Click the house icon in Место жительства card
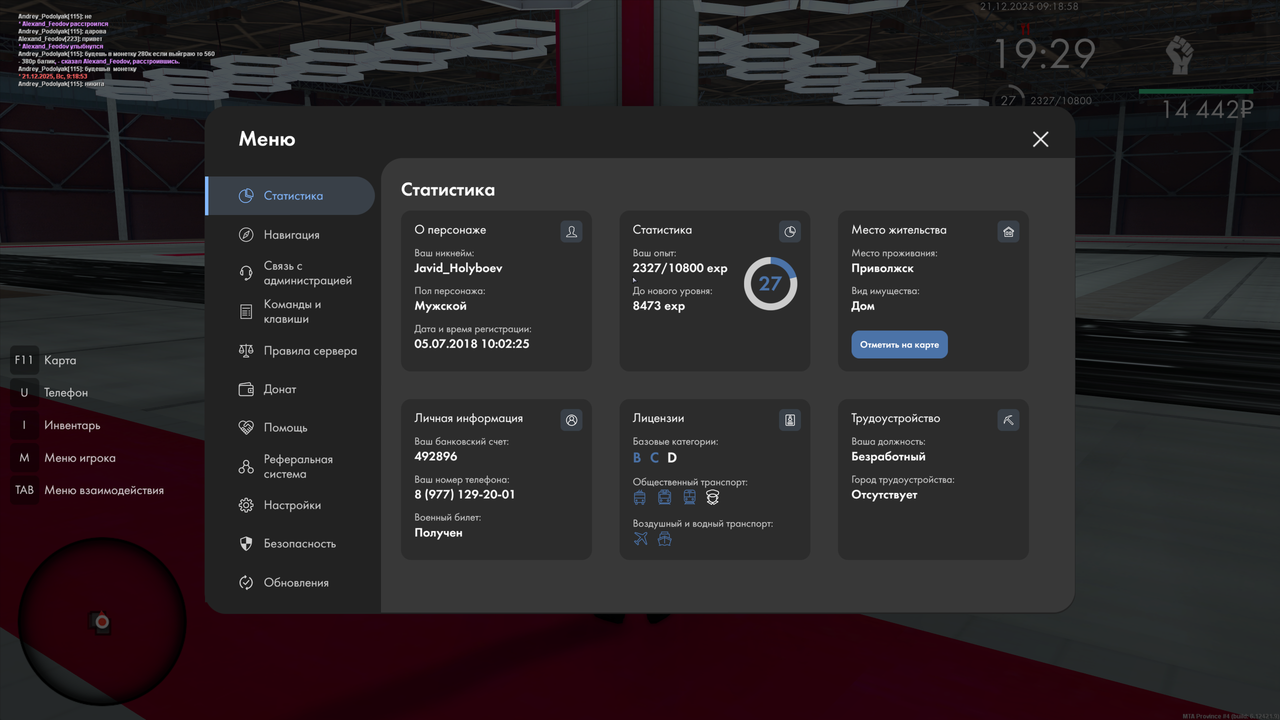 click(x=1008, y=232)
